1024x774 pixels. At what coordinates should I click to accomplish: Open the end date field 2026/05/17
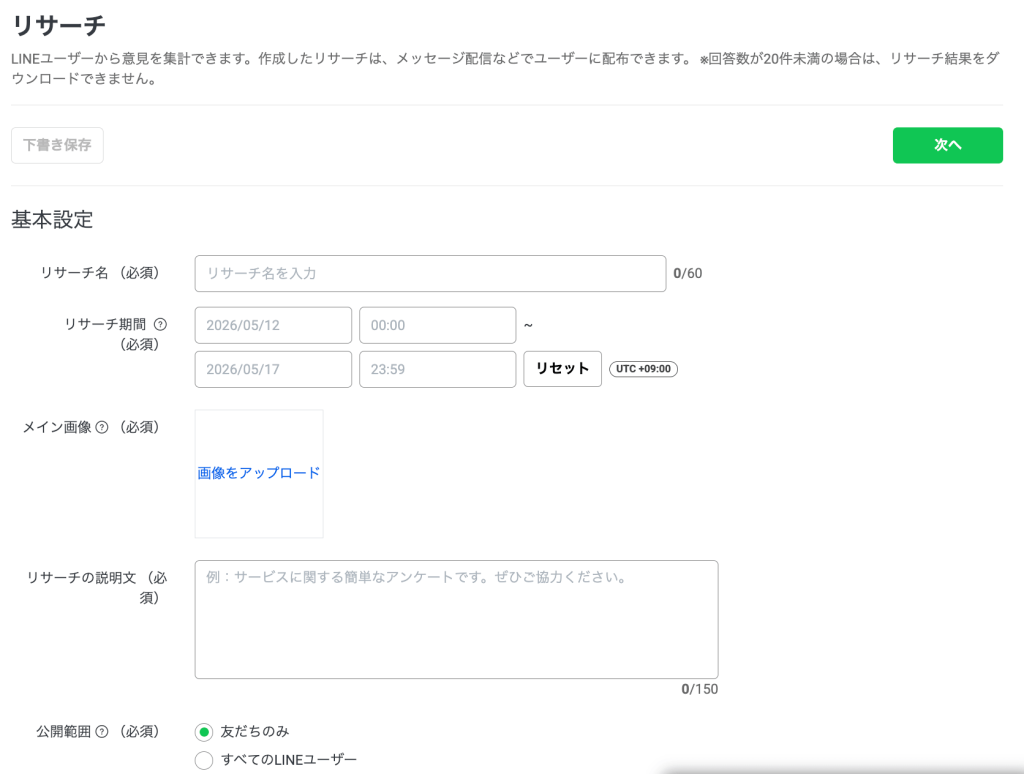tap(273, 369)
